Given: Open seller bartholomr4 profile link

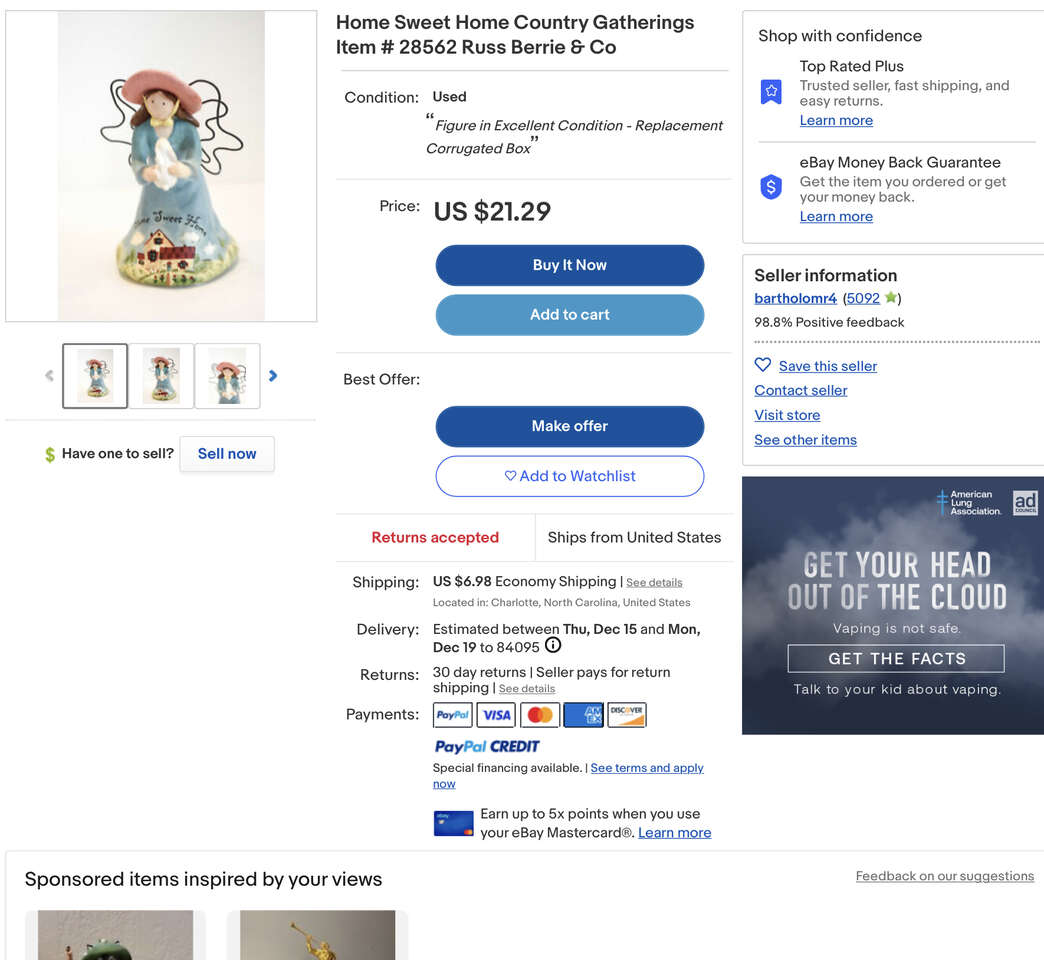Looking at the screenshot, I should (795, 298).
